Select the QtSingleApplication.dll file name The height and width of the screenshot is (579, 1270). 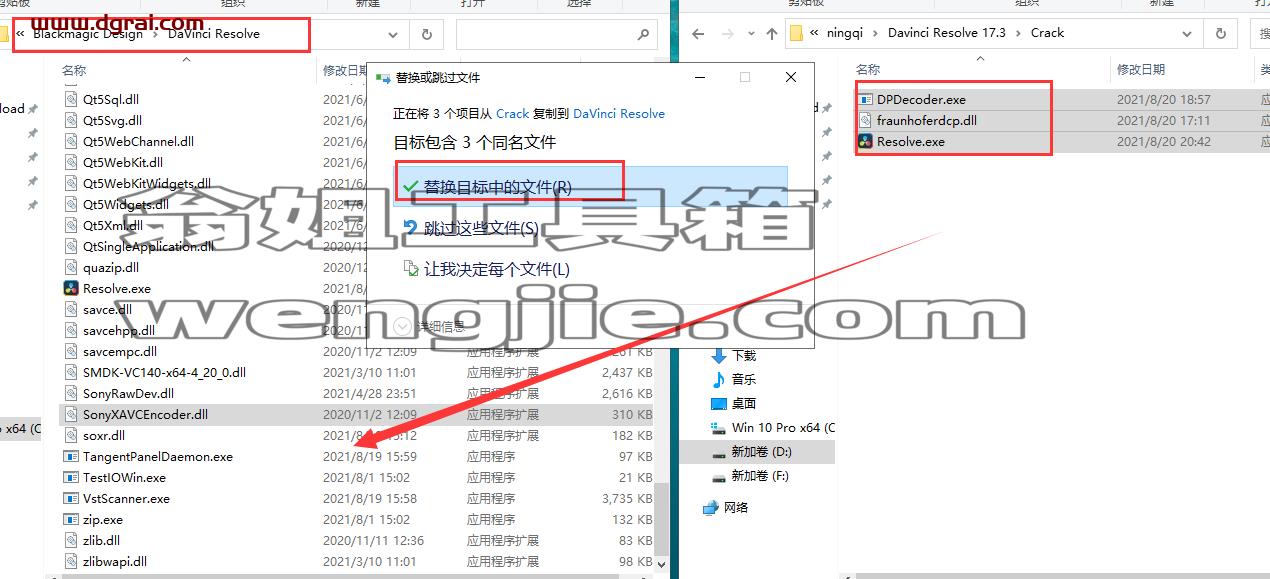(149, 246)
